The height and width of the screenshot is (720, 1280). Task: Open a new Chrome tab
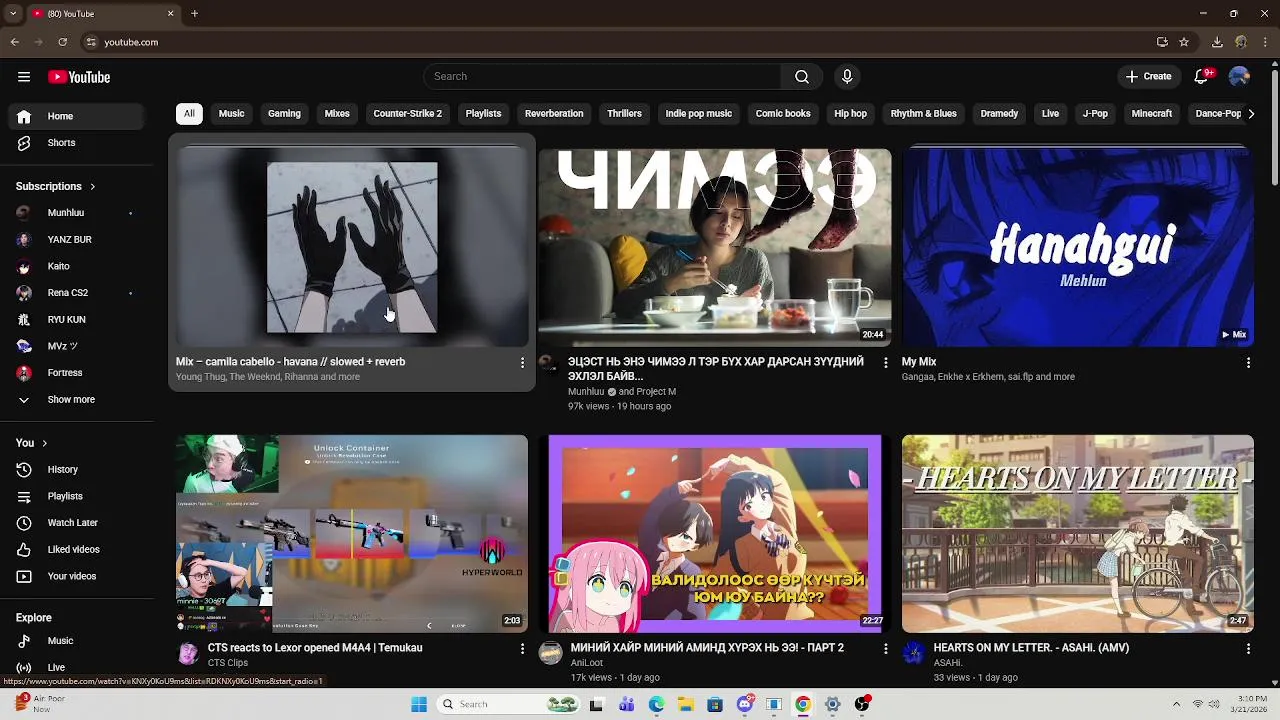click(195, 13)
